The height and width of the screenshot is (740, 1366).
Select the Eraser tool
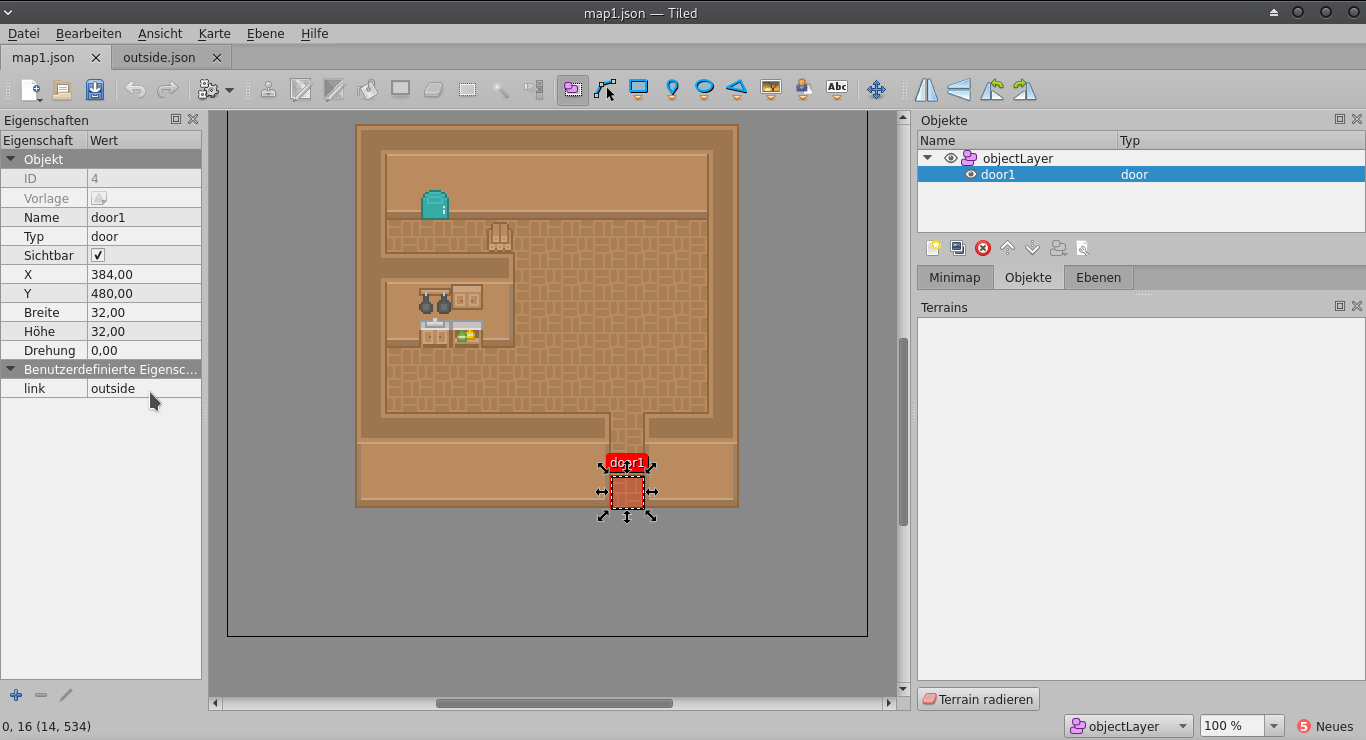coord(433,90)
